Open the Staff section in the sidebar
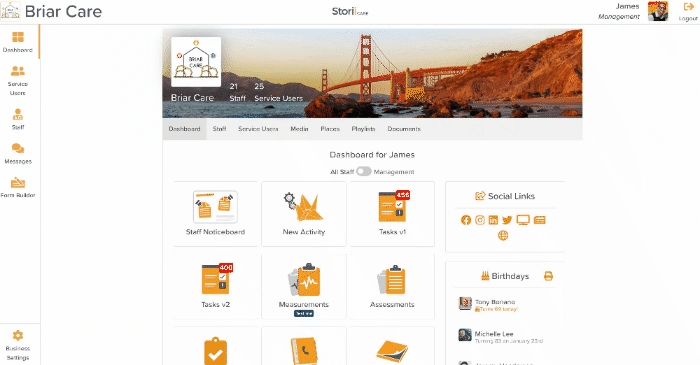Screen dimensions: 700x365 click(x=18, y=119)
